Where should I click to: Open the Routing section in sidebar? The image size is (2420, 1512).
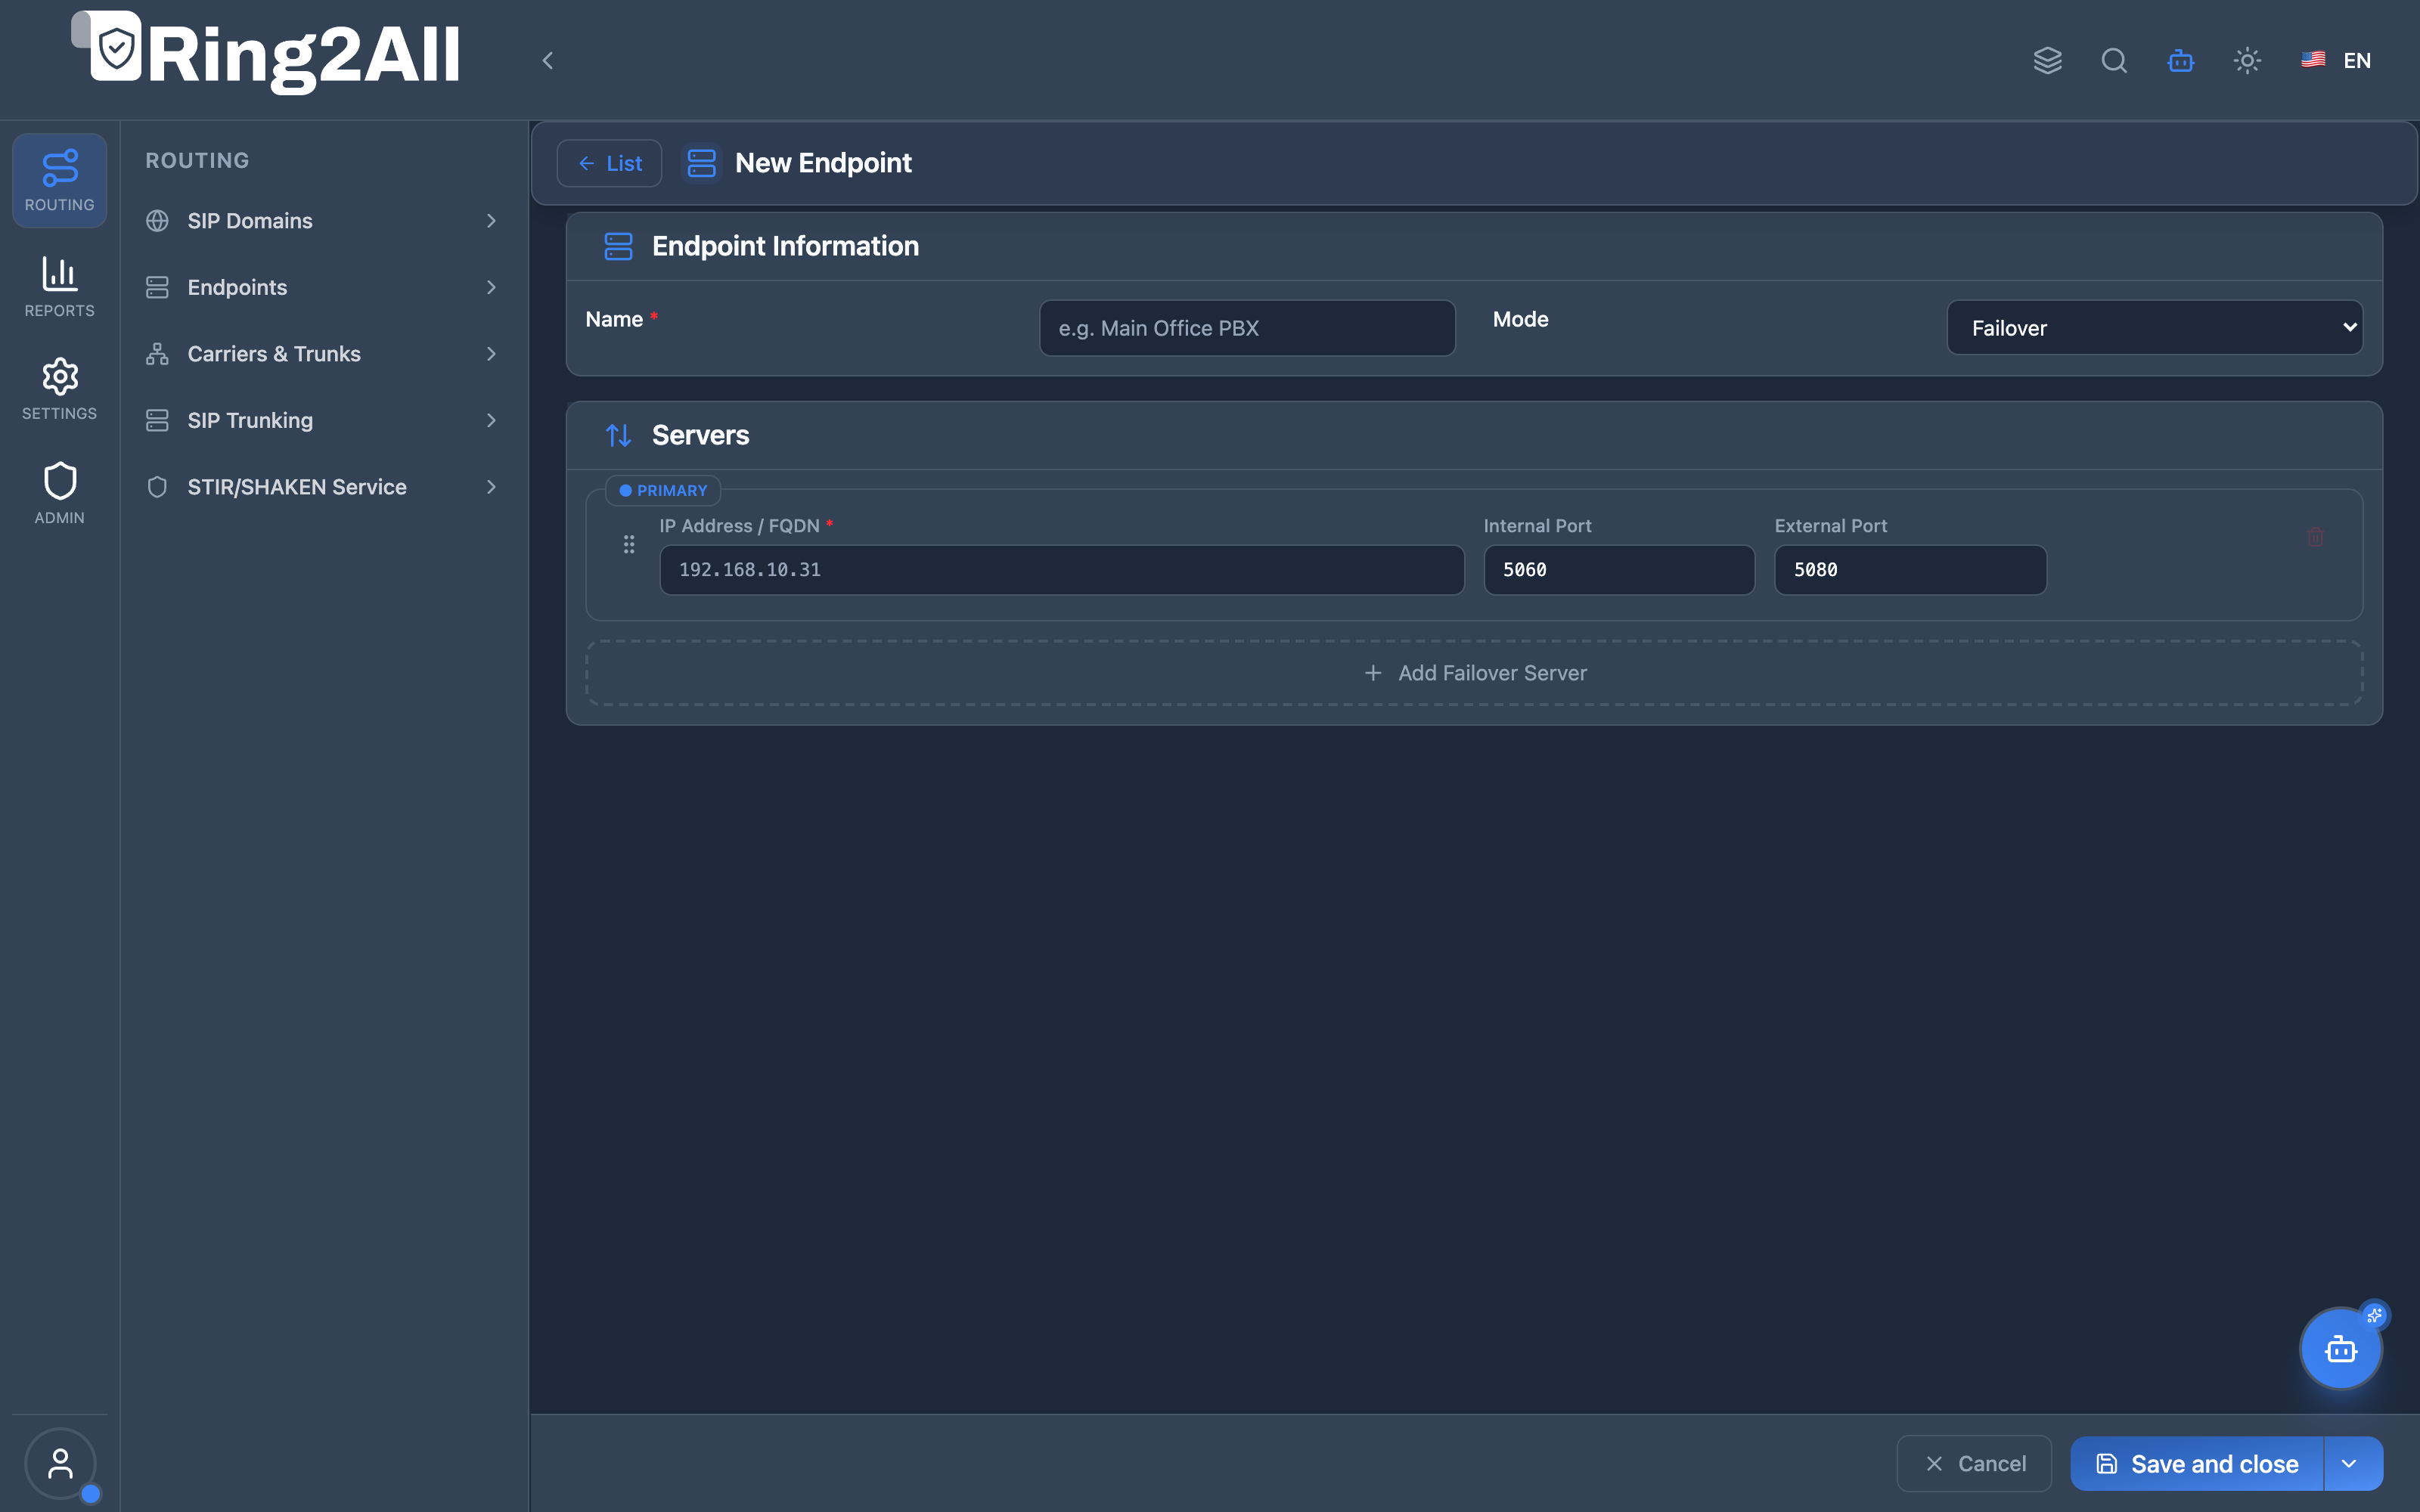59,181
